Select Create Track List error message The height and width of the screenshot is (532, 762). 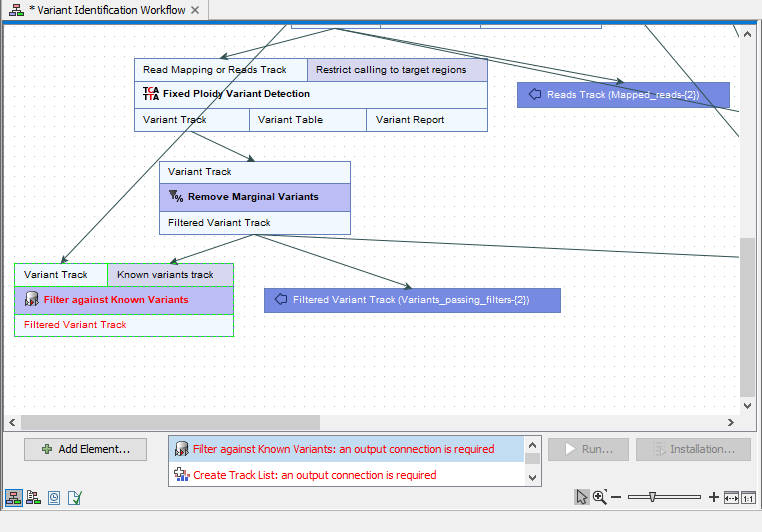coord(314,475)
